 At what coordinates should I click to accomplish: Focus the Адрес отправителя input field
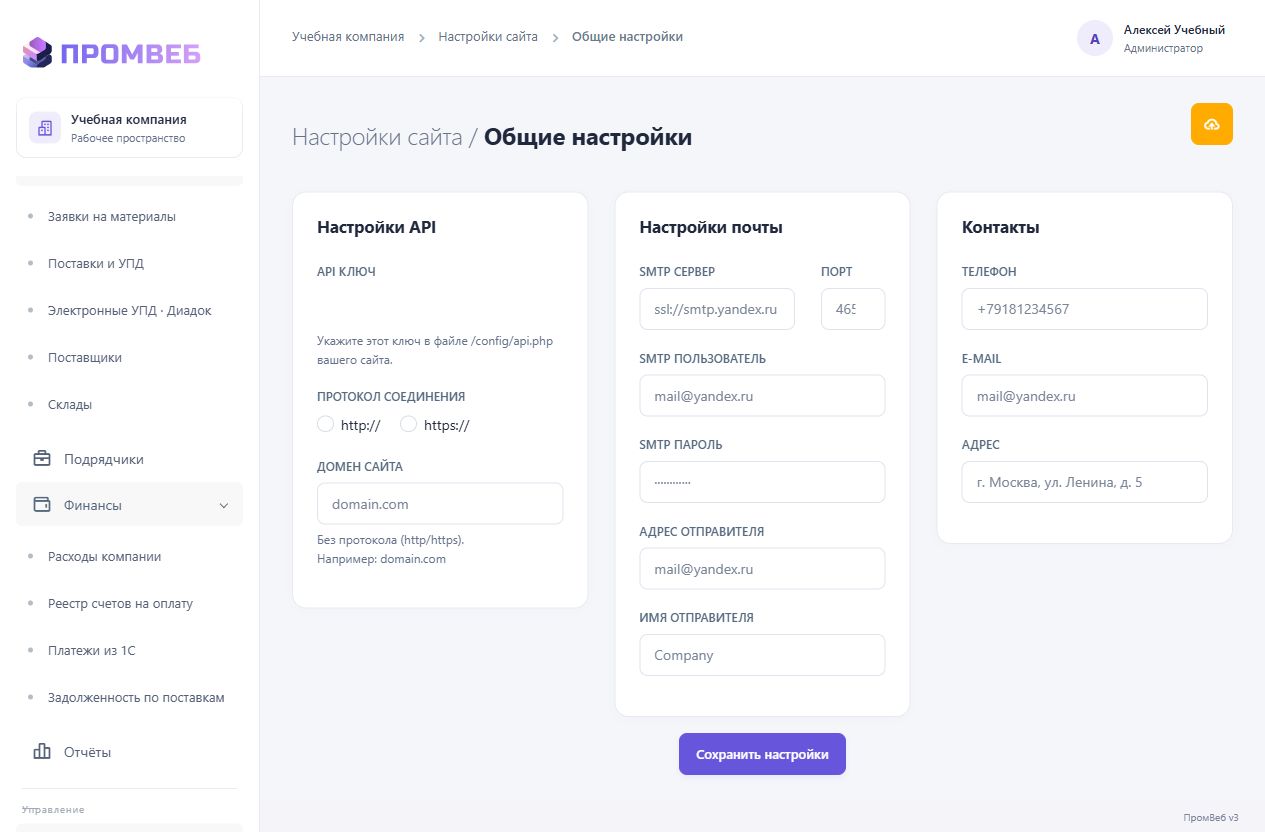pos(762,569)
